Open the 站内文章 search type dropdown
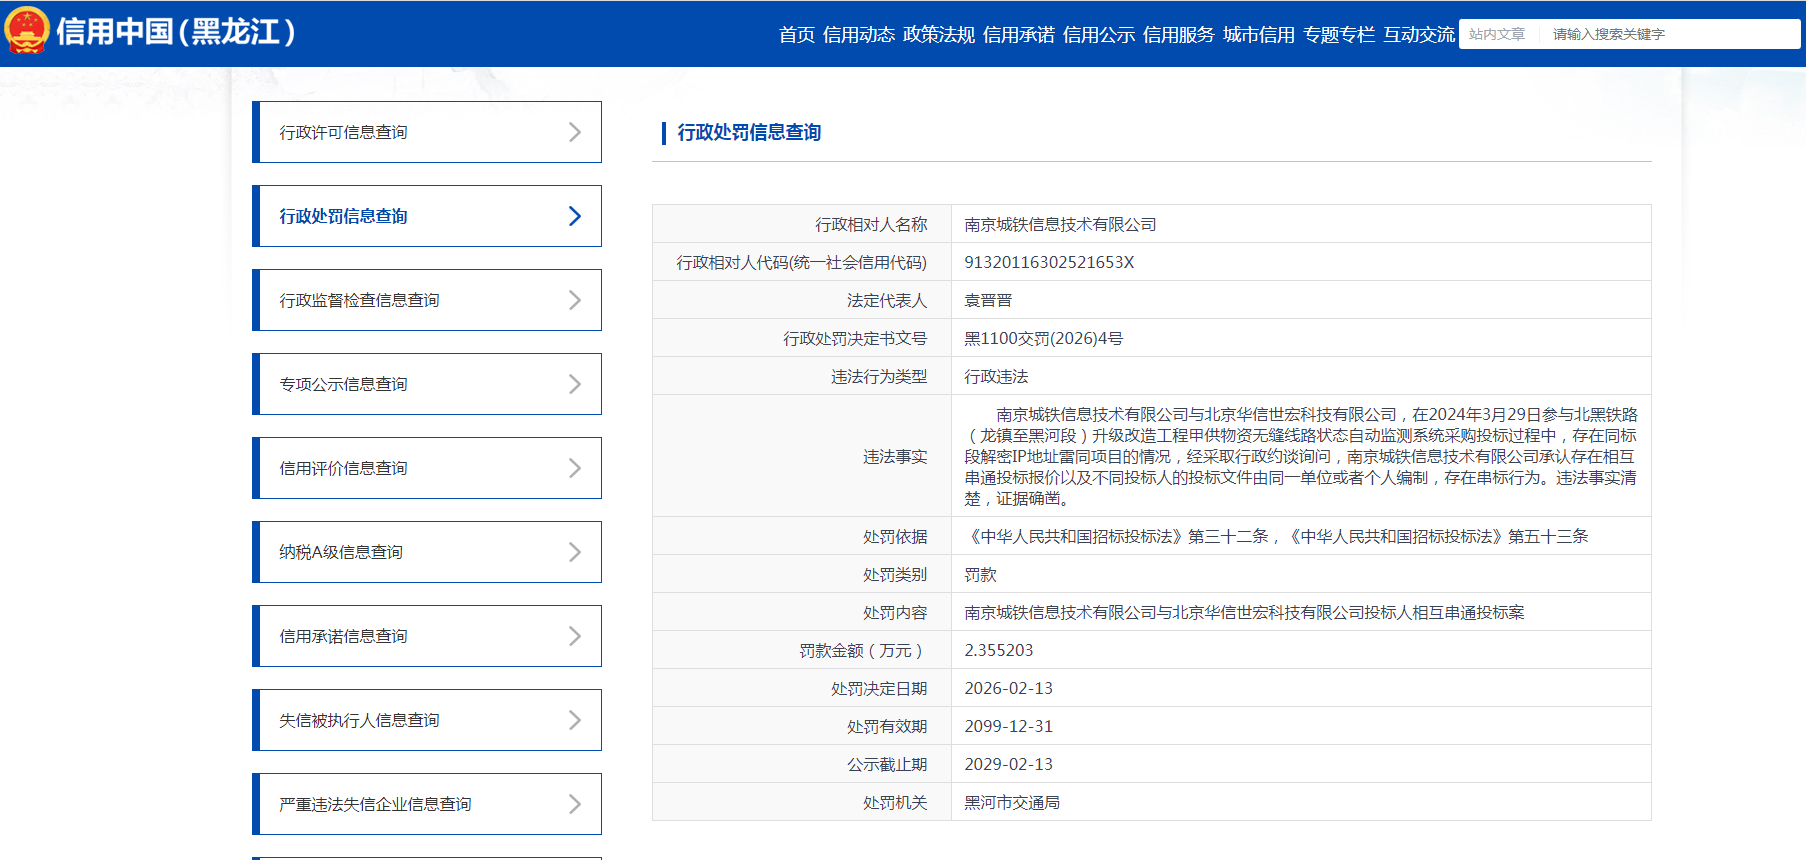The height and width of the screenshot is (860, 1806). pyautogui.click(x=1497, y=34)
